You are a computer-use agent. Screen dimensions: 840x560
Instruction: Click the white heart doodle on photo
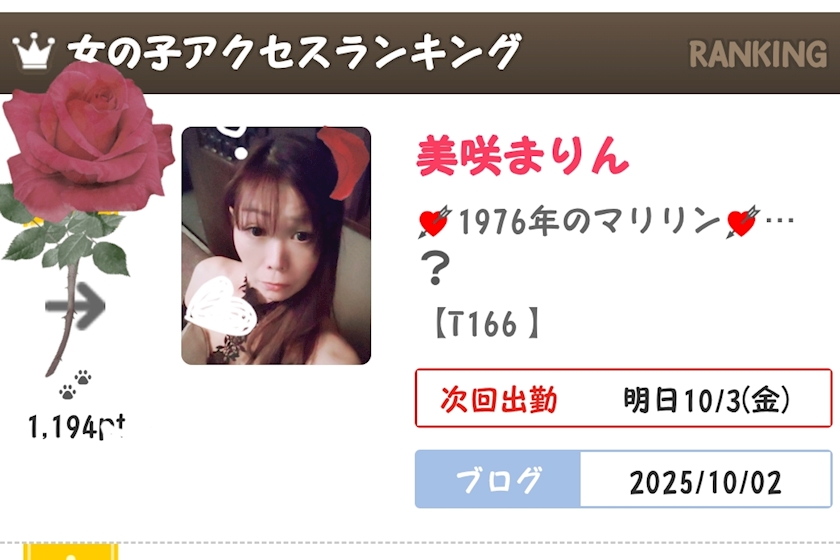click(222, 305)
